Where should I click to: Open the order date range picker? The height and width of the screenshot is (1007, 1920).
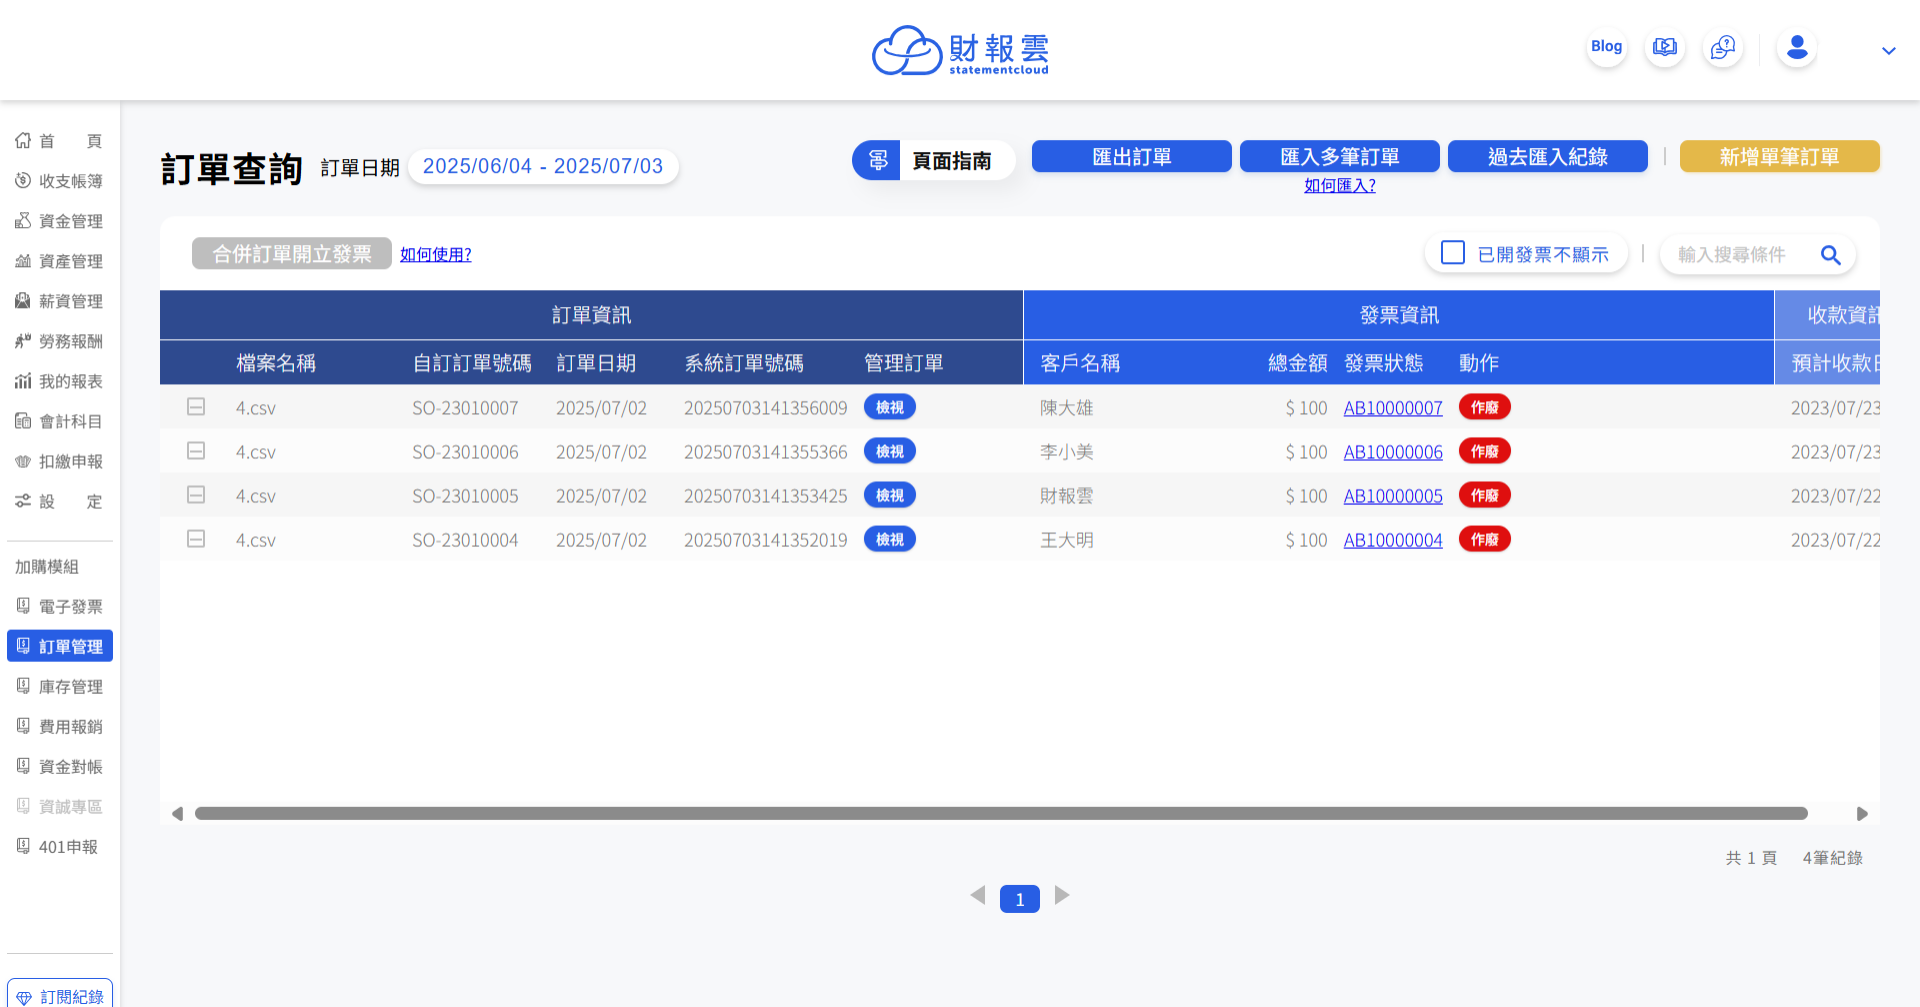[543, 166]
